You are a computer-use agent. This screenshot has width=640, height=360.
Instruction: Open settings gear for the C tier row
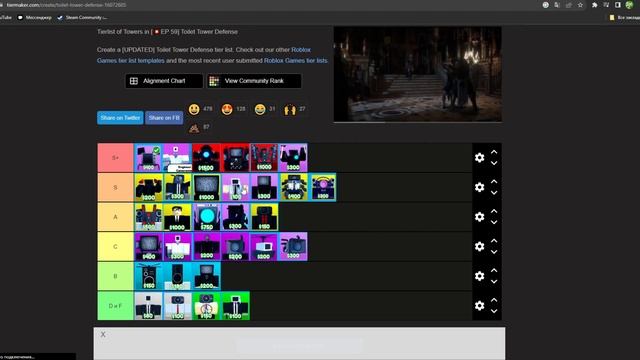(480, 247)
